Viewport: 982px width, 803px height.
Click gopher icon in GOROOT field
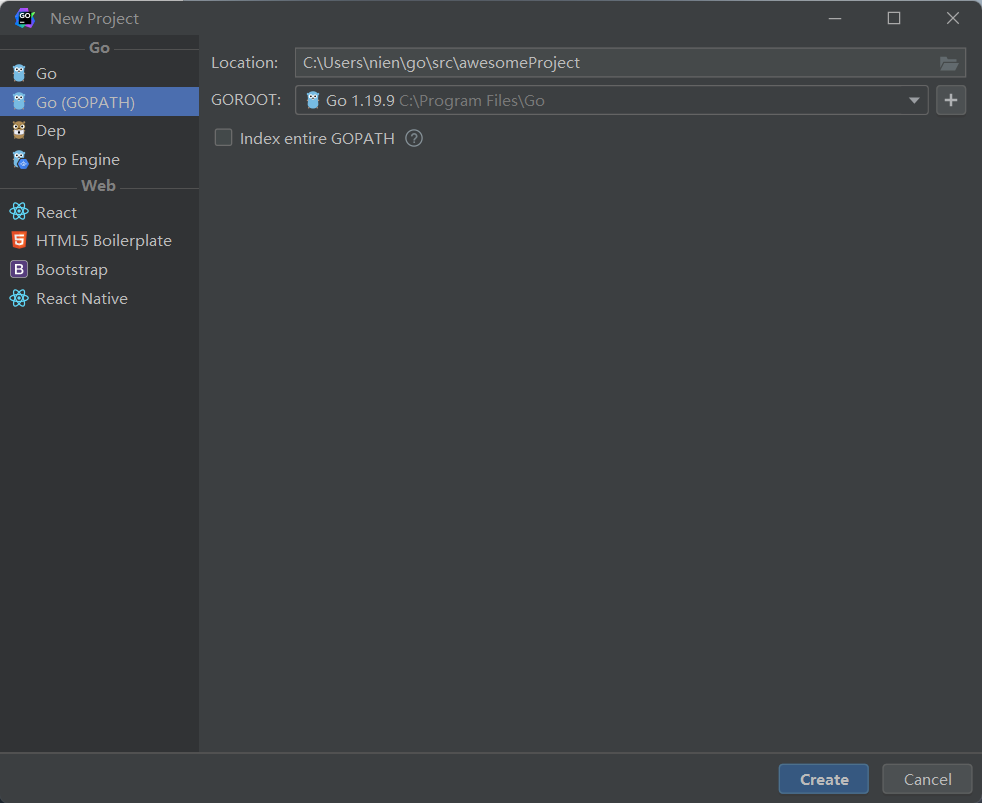pyautogui.click(x=313, y=100)
